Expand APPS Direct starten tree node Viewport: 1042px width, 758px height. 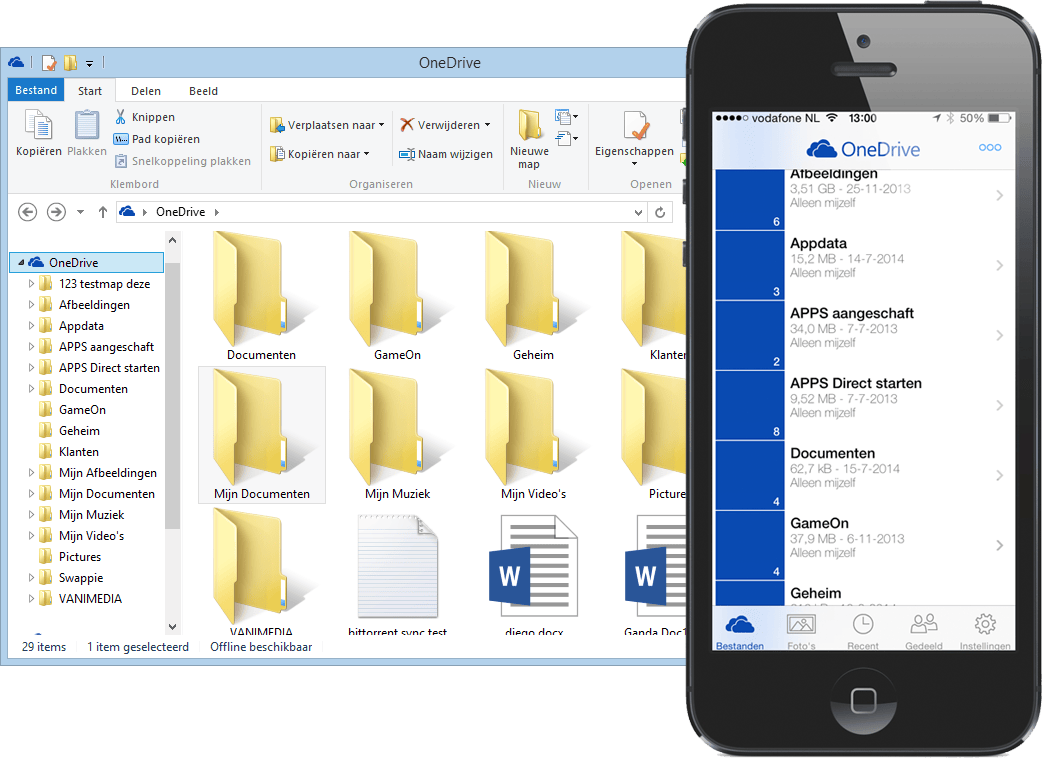(x=31, y=368)
